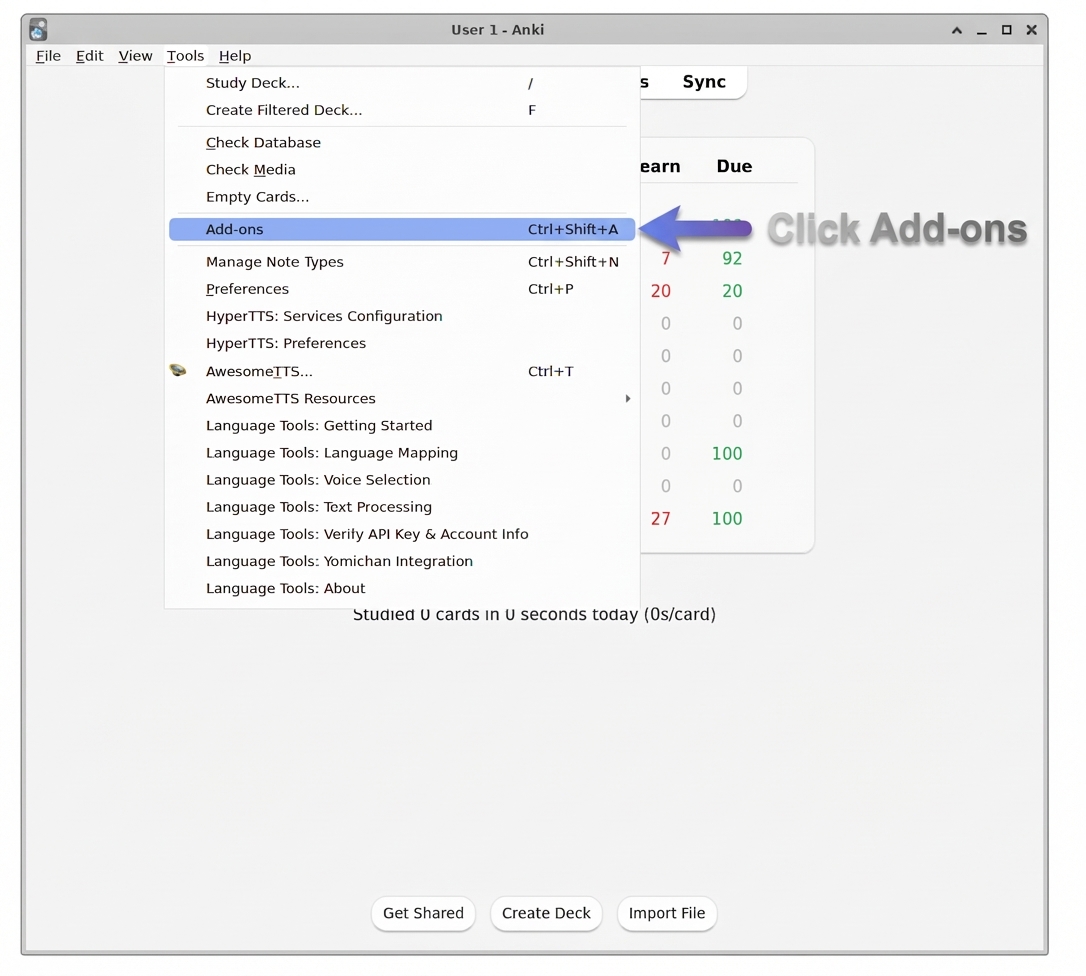This screenshot has width=1086, height=976.
Task: Open Anki Preferences from the menu
Action: tap(247, 288)
